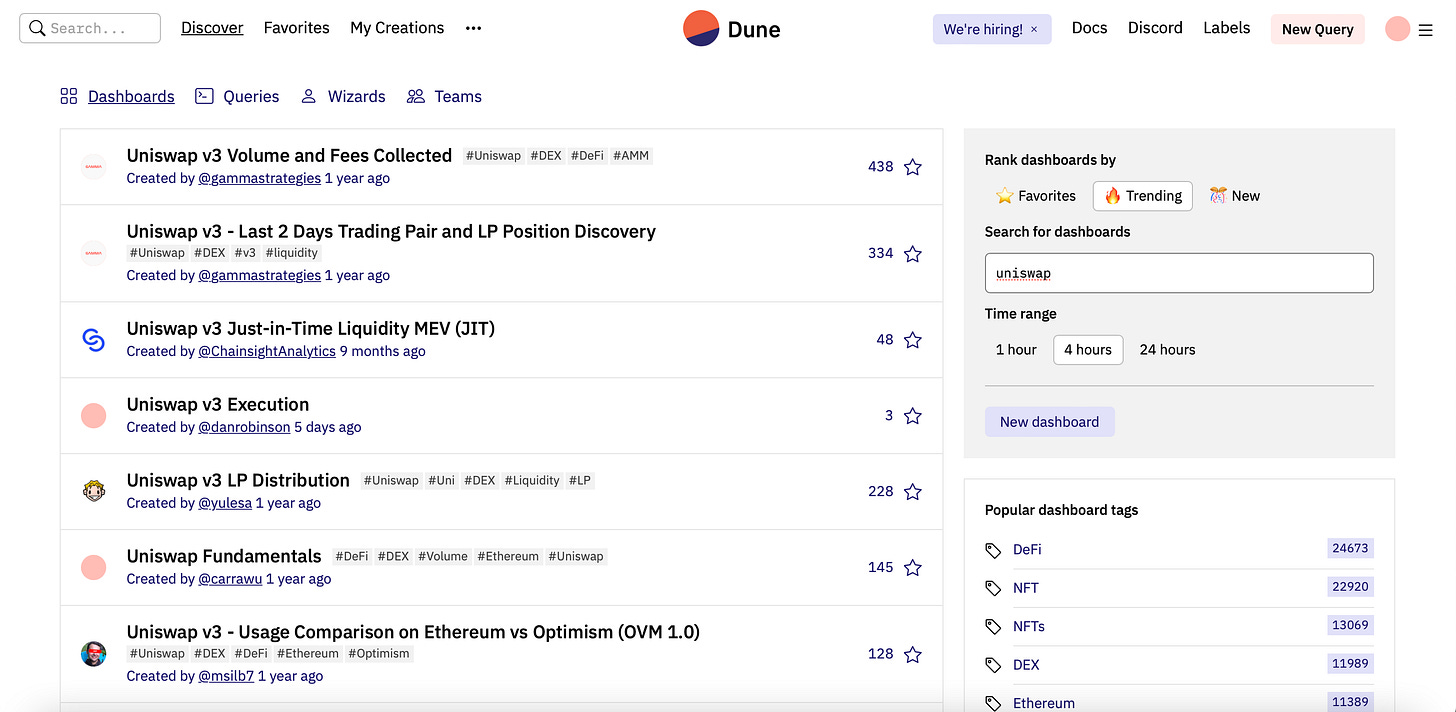The width and height of the screenshot is (1456, 712).
Task: Open the Discover menu item
Action: [212, 28]
